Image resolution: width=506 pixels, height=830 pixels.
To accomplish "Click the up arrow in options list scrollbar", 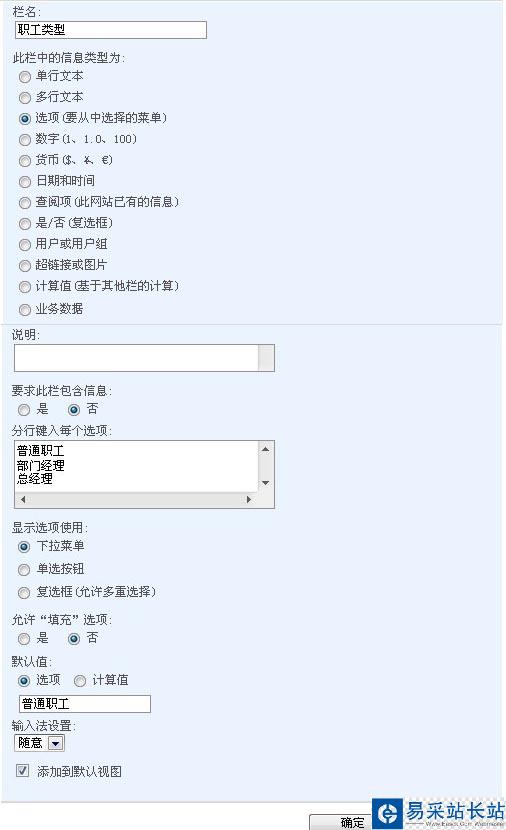I will (x=266, y=449).
